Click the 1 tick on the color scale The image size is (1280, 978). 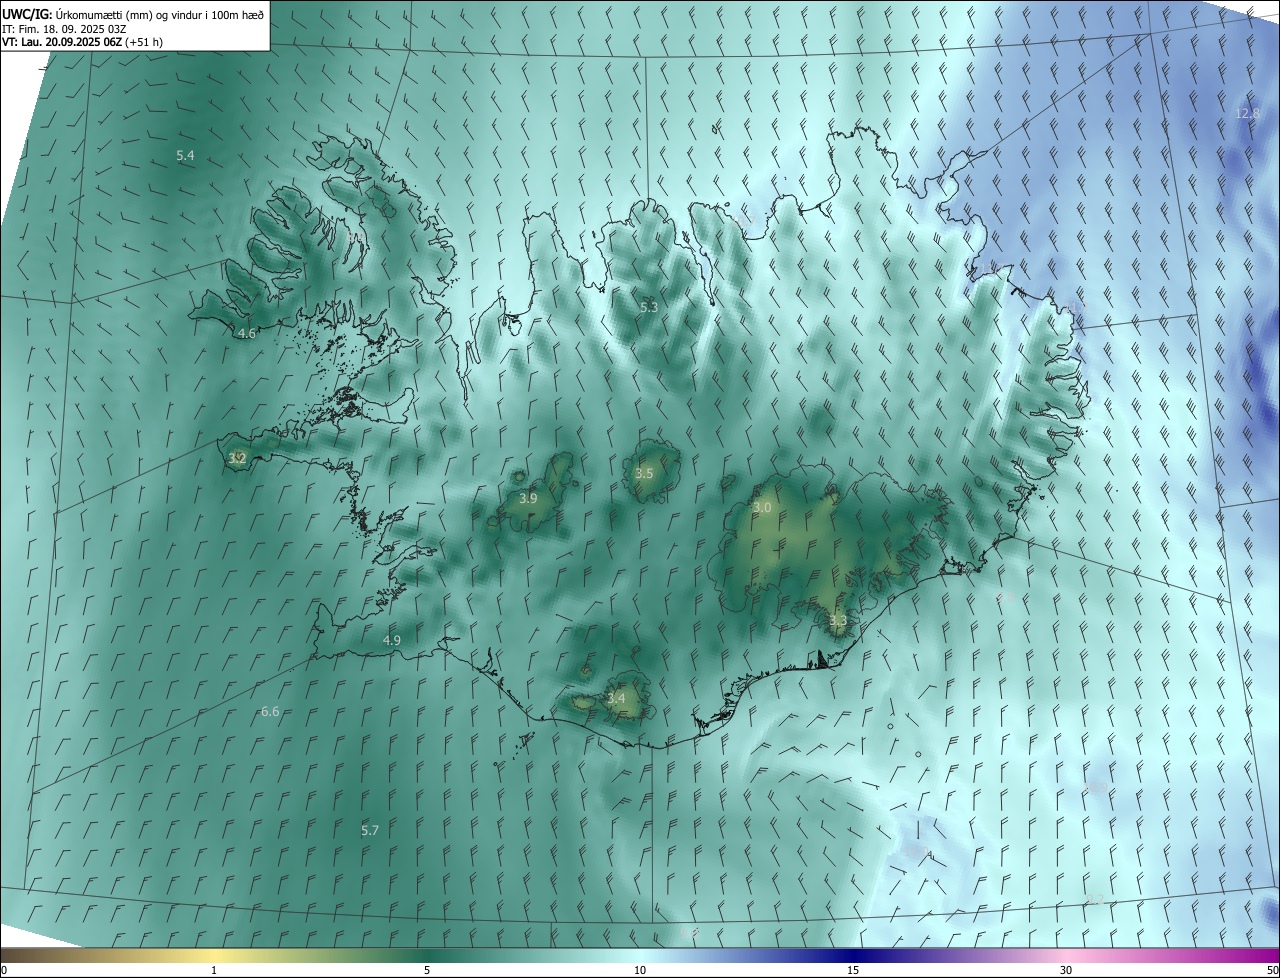214,970
